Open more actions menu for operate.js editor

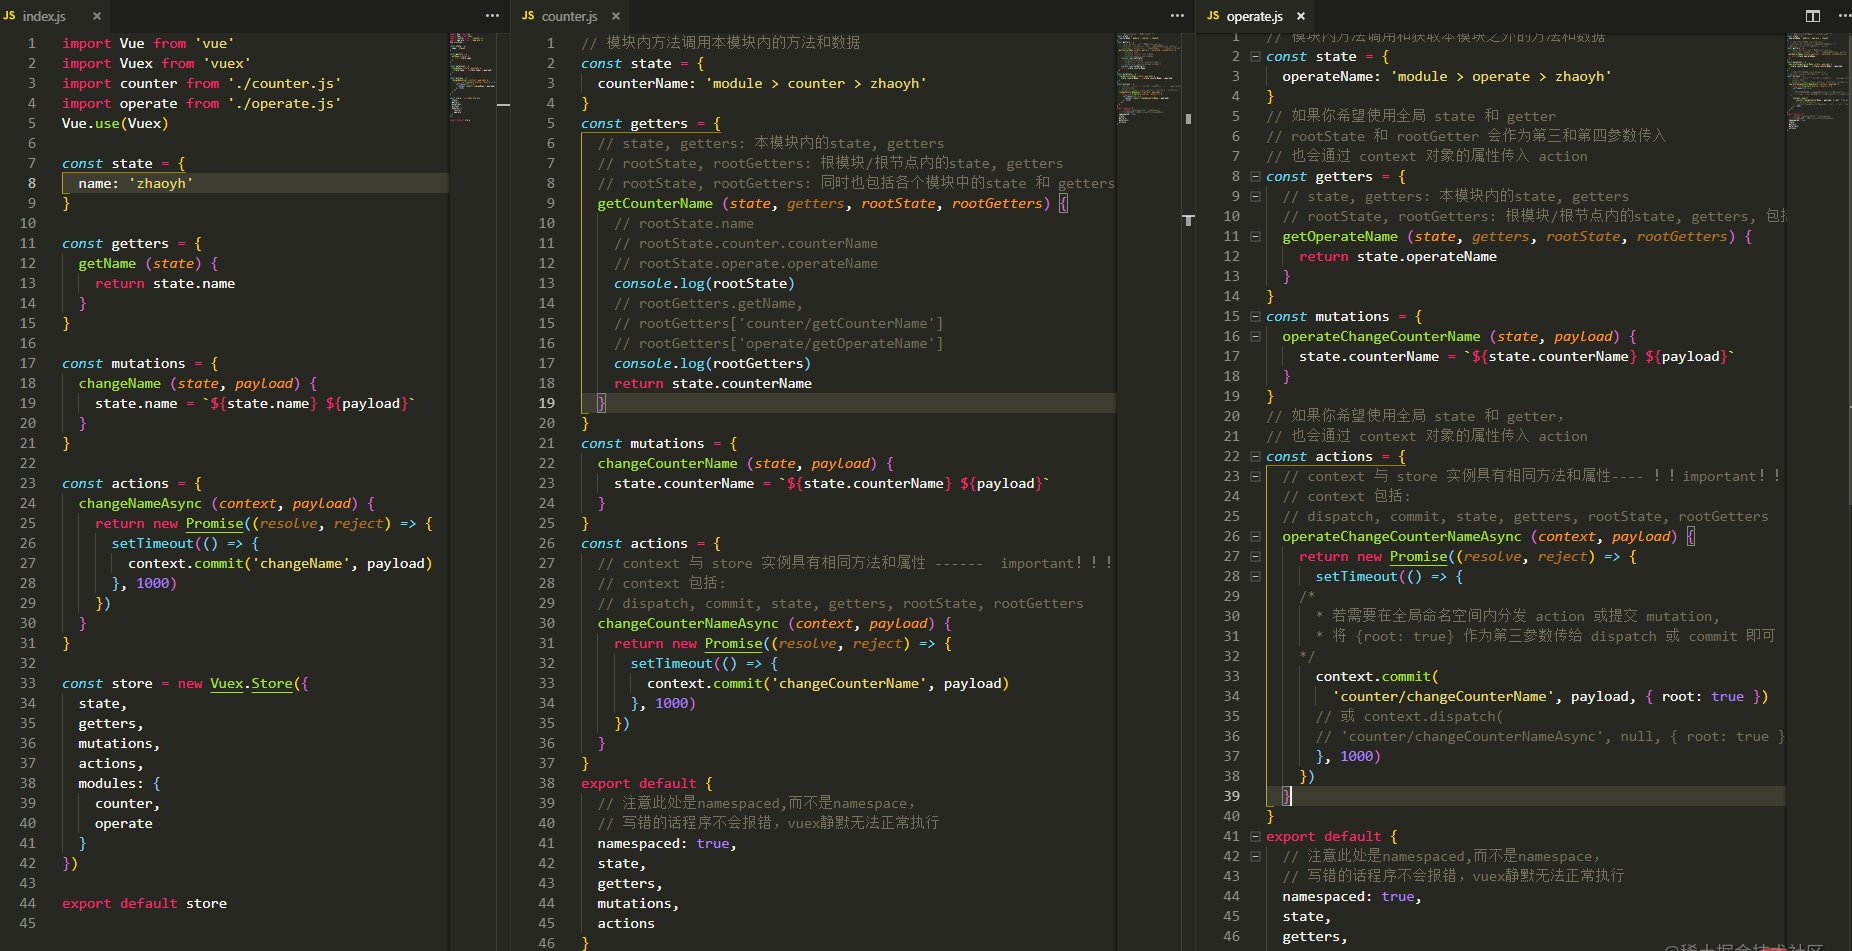point(1843,16)
